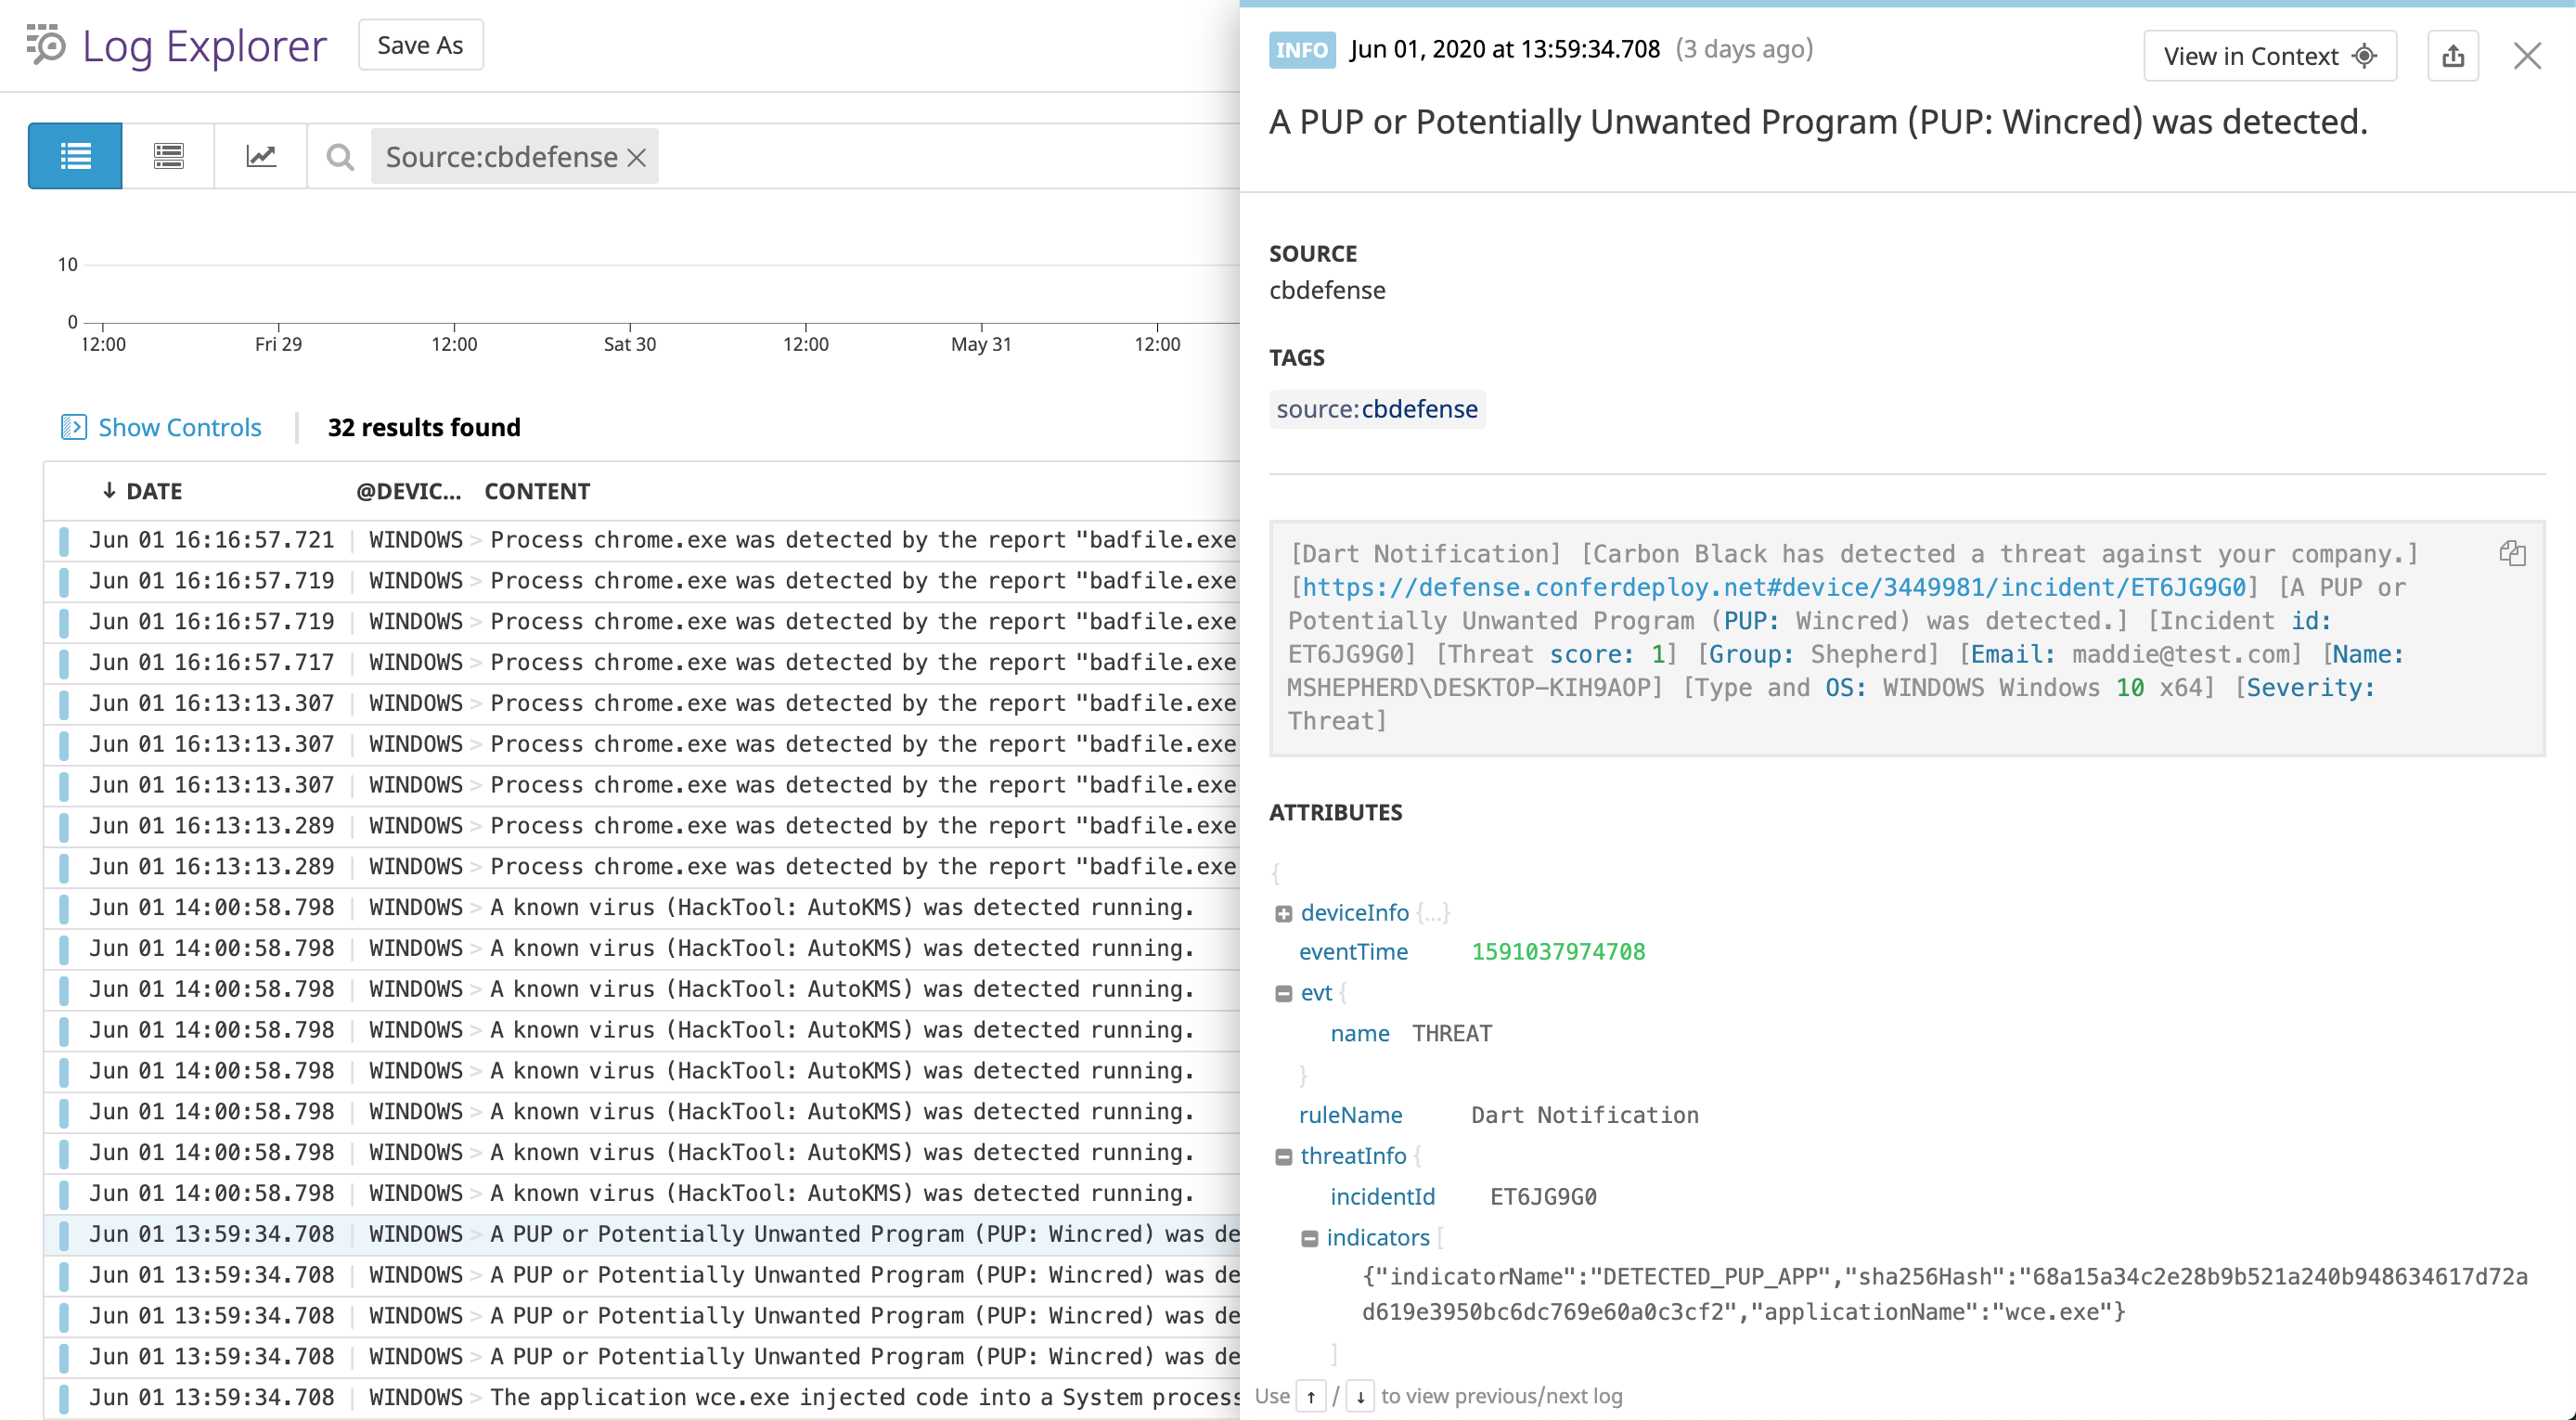Switch to the list view tab
The width and height of the screenshot is (2576, 1420).
click(x=74, y=155)
